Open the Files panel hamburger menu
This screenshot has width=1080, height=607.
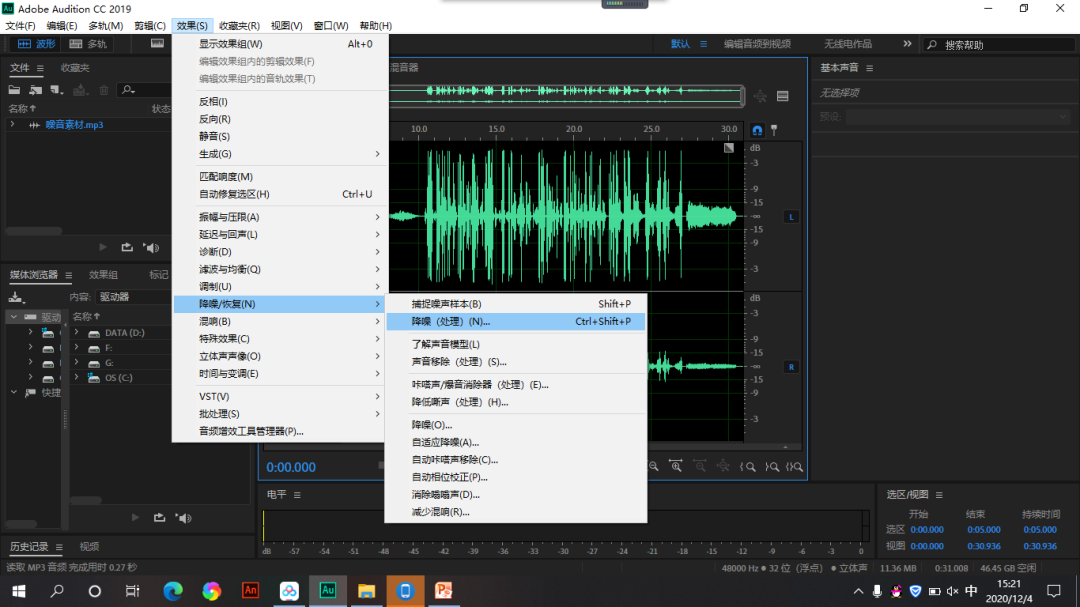(40, 68)
